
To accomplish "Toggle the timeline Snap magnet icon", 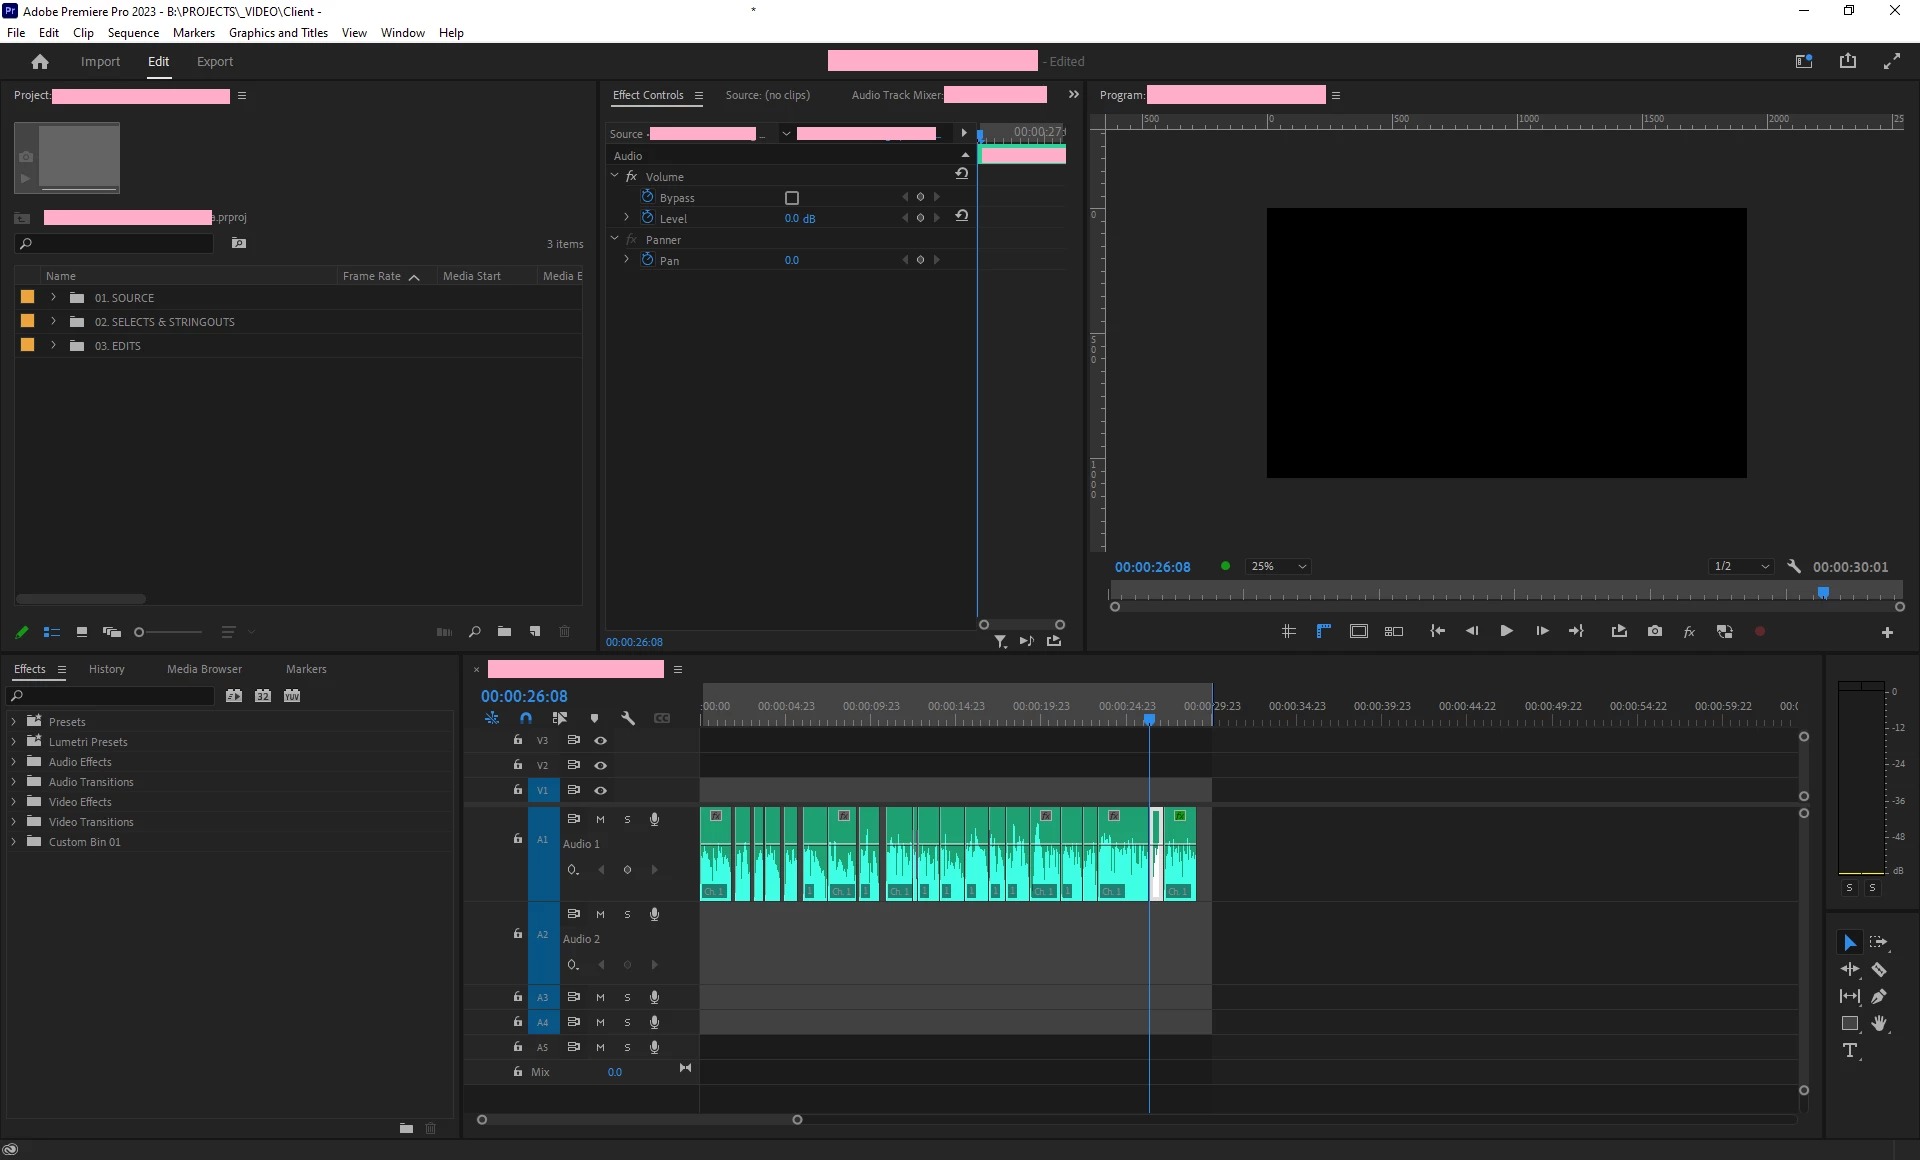I will (x=526, y=718).
